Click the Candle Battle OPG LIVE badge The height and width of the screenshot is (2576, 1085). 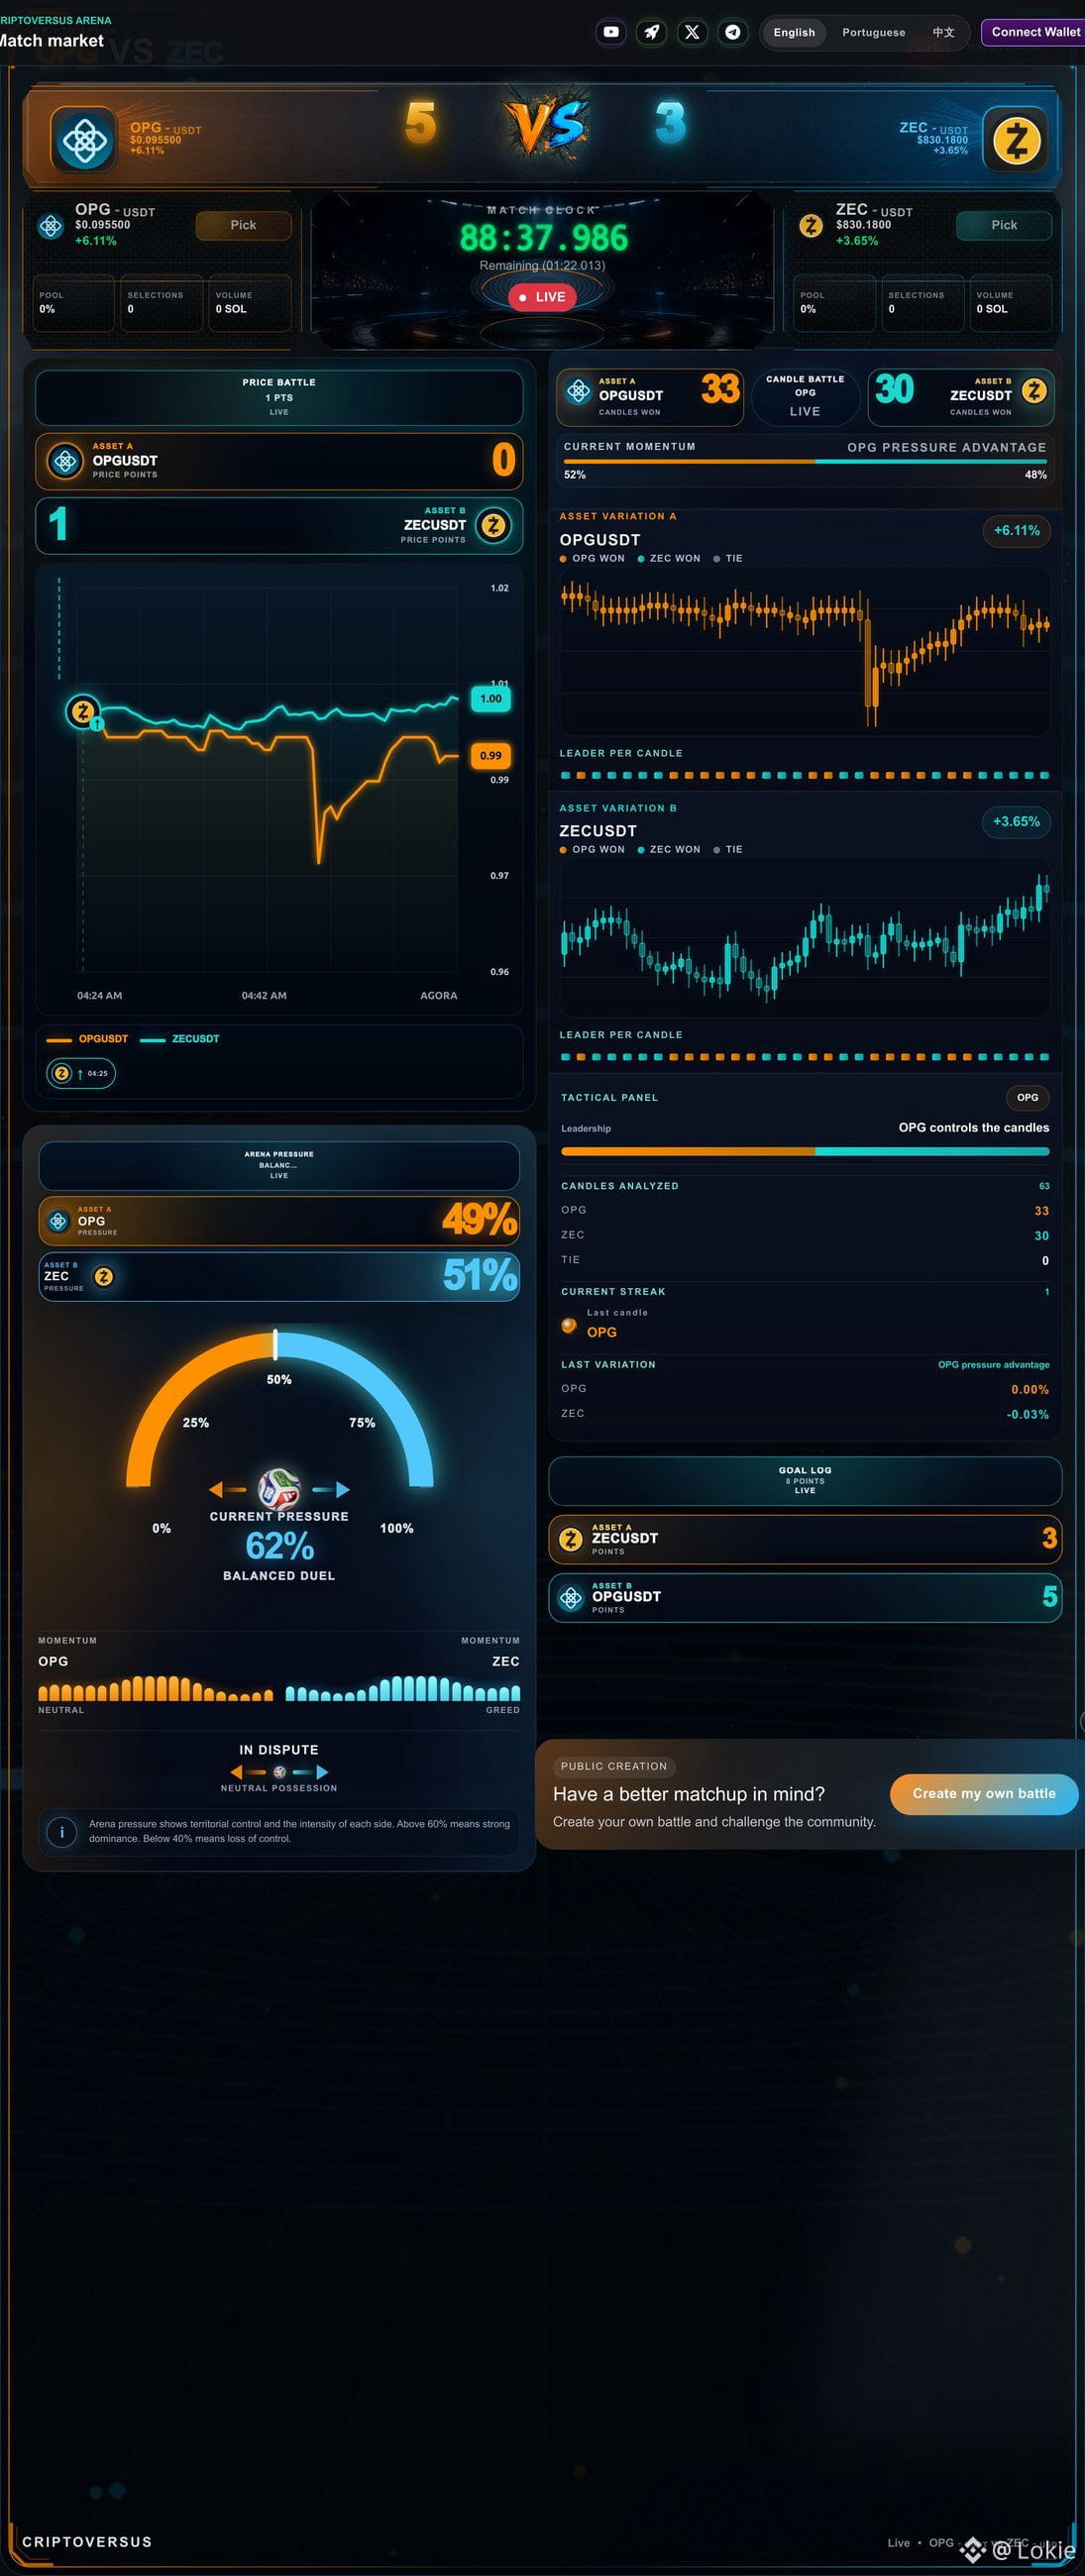[x=805, y=396]
